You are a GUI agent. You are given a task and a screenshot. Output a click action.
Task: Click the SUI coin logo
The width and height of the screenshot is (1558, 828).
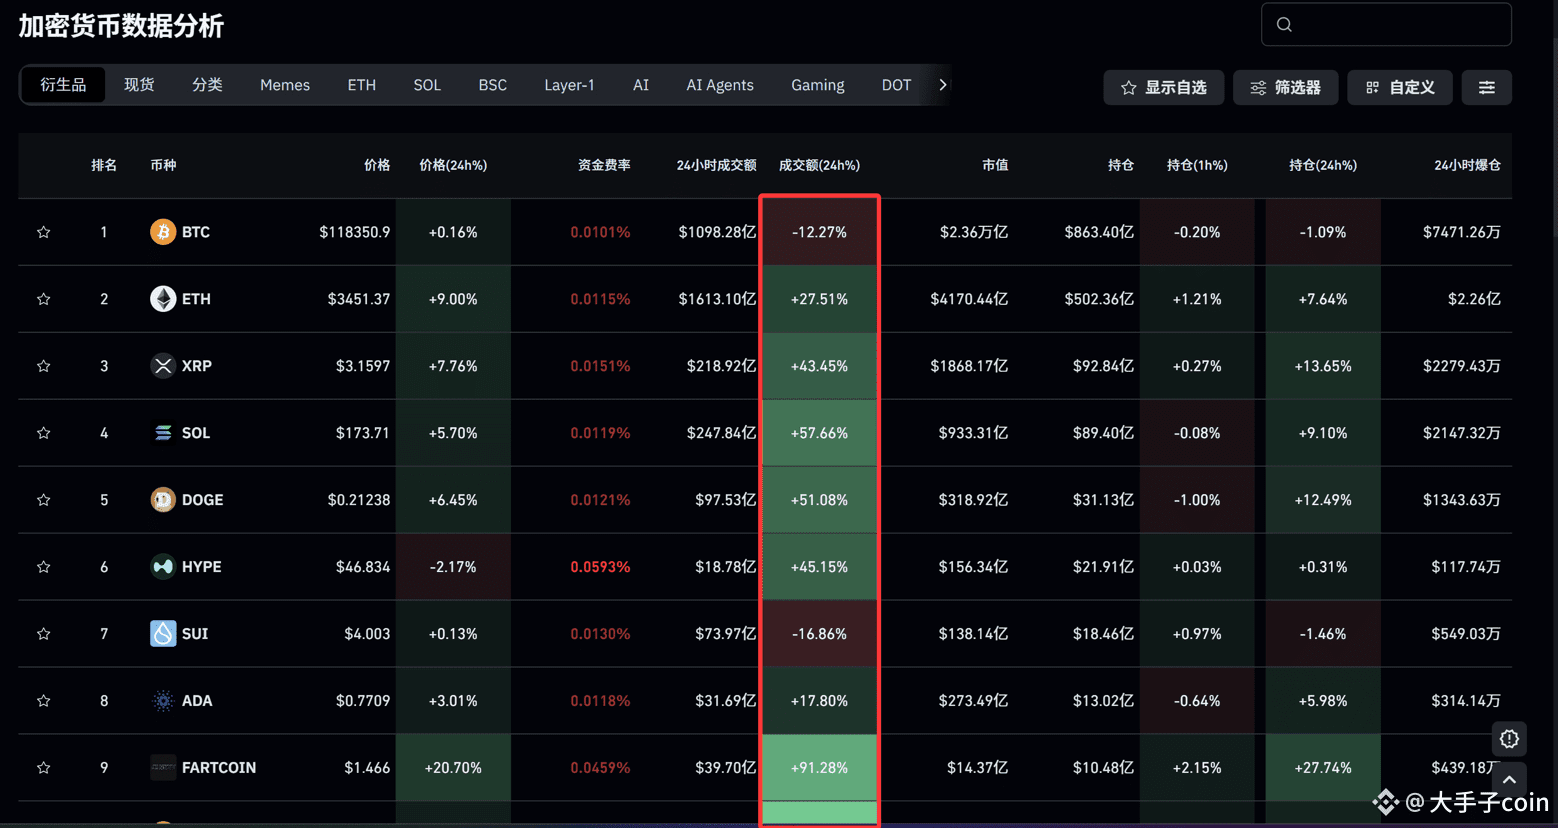click(x=163, y=634)
